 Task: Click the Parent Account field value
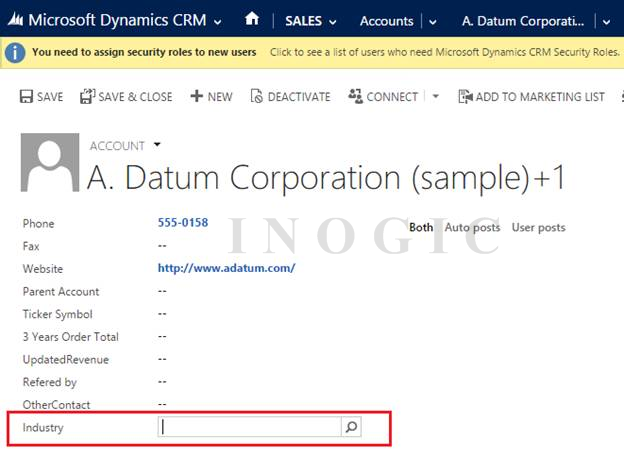(x=162, y=291)
